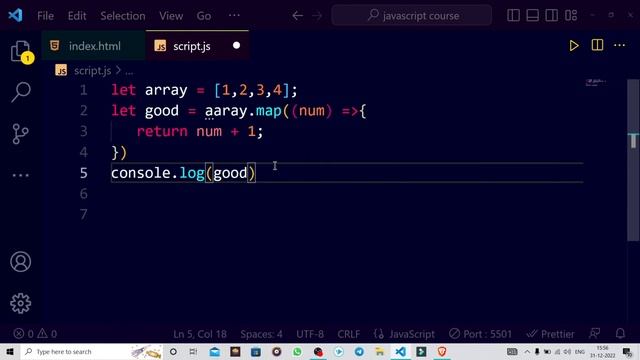Screen dimensions: 640x360
Task: Click the VS Code taskbar icon
Action: [x=400, y=351]
